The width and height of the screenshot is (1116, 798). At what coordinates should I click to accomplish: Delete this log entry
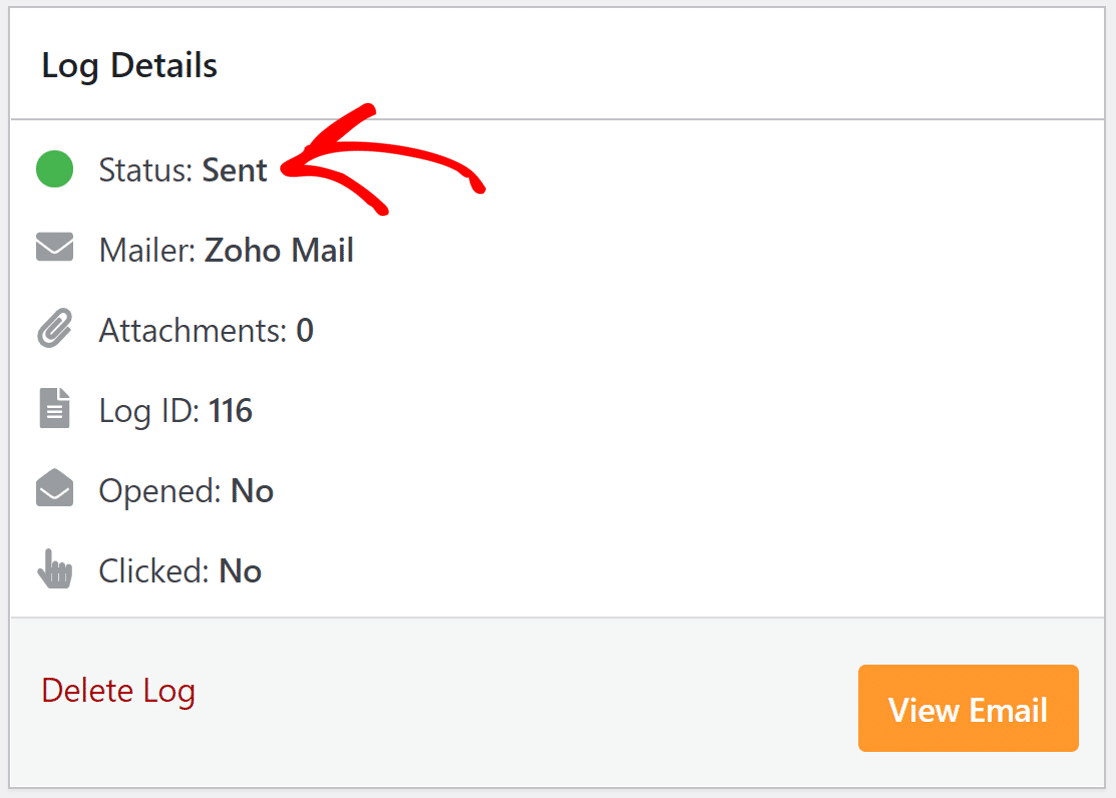pos(118,690)
